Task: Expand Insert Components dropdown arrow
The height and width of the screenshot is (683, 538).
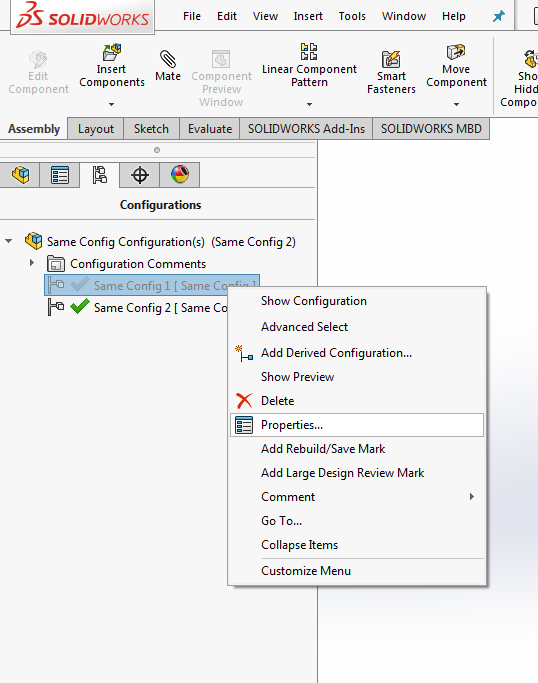Action: [112, 104]
